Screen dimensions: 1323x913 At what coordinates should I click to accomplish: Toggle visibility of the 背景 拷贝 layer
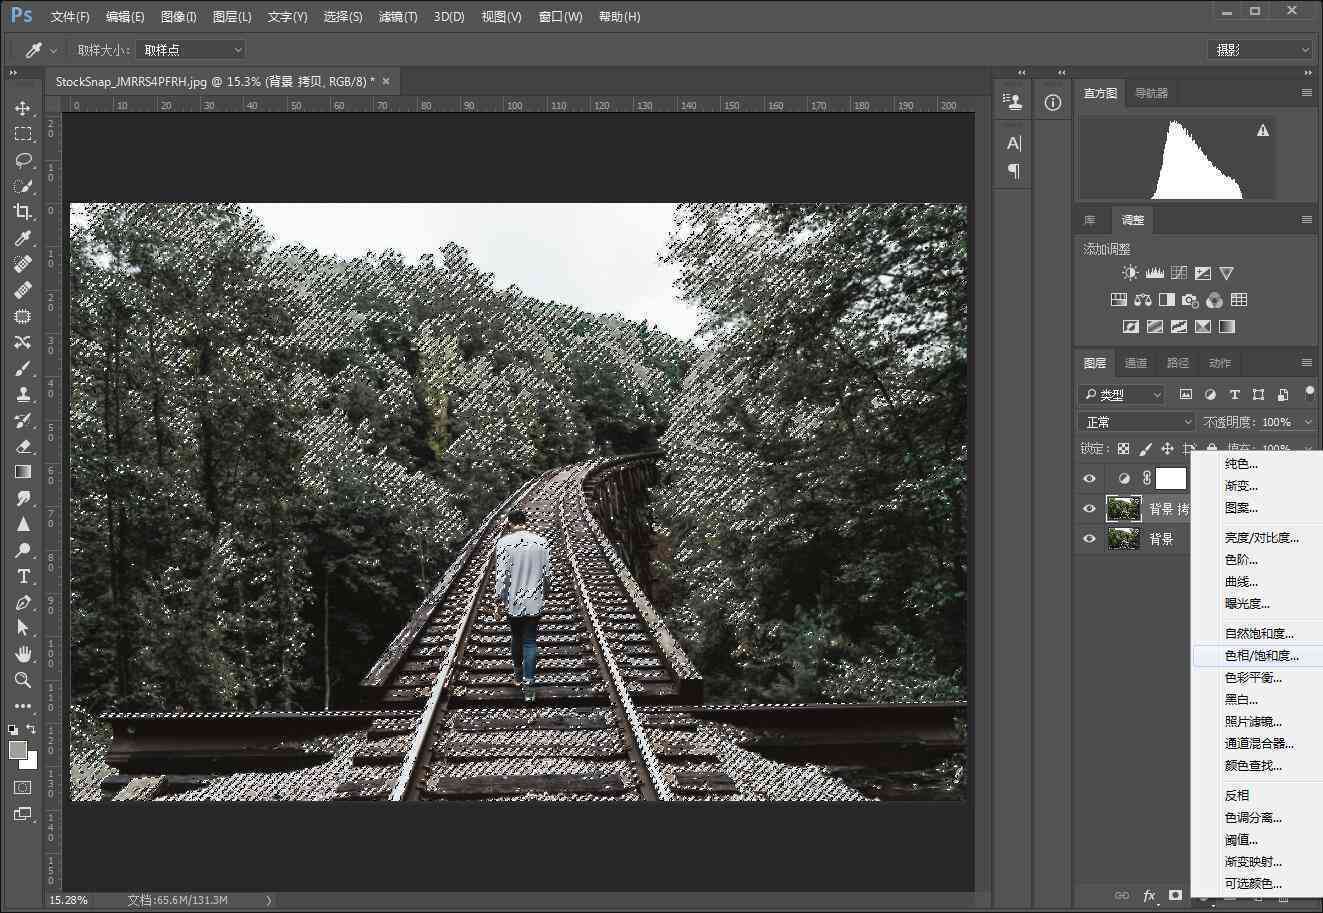[x=1089, y=509]
